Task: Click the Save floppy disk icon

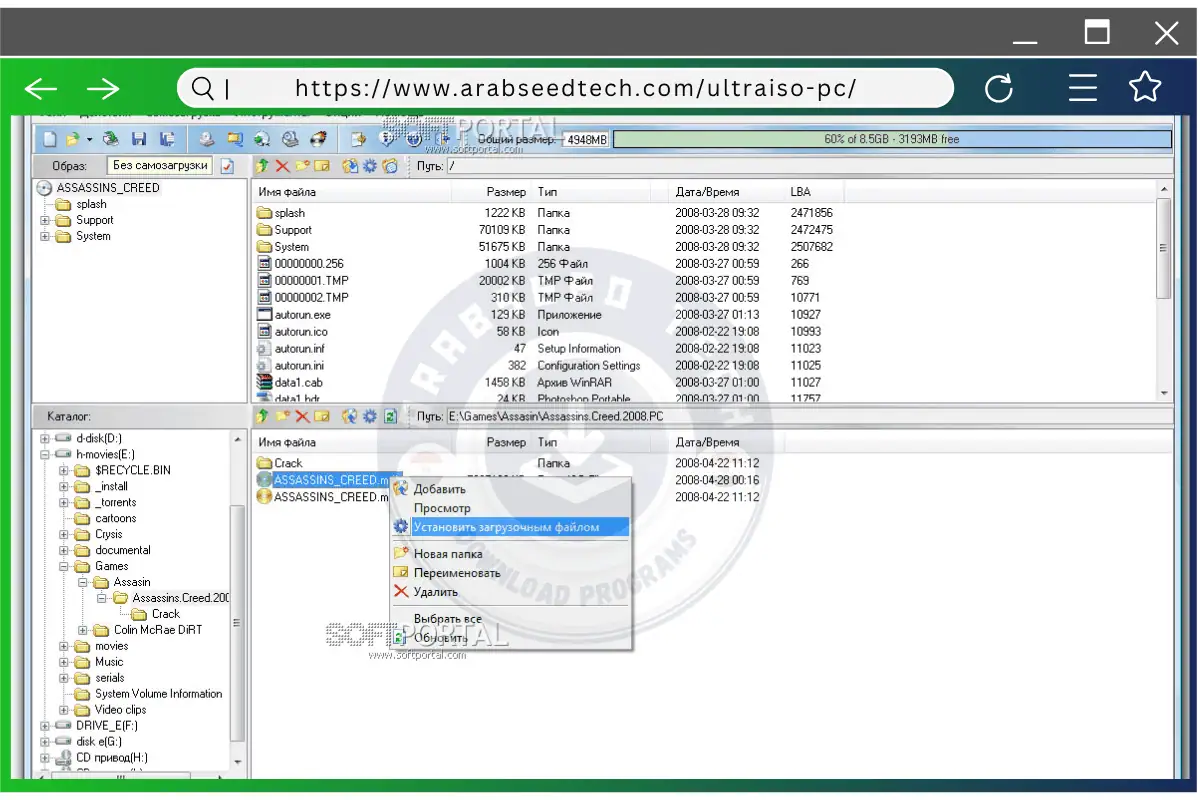Action: tap(139, 139)
